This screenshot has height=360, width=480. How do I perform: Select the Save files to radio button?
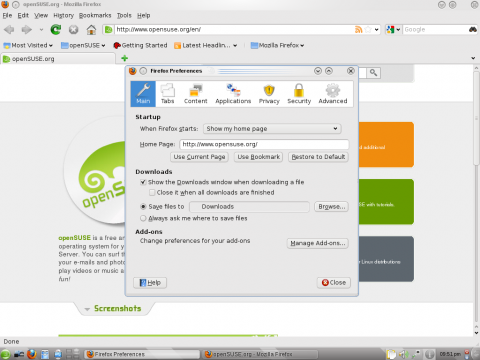(x=143, y=207)
